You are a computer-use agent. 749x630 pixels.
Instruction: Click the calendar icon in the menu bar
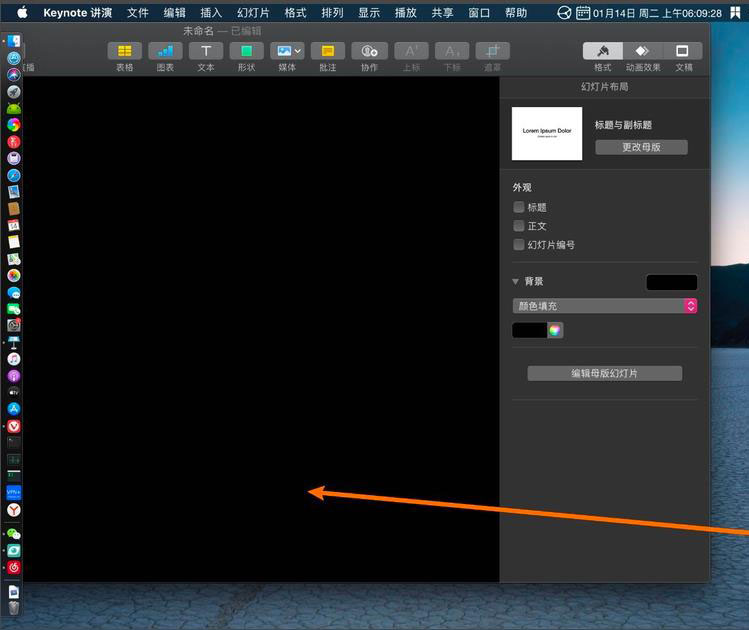pyautogui.click(x=583, y=12)
